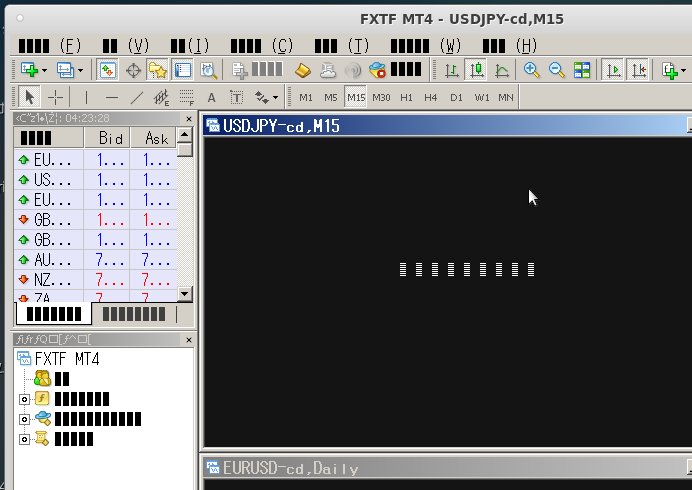Switch timeframe to MN
The height and width of the screenshot is (490, 692).
506,97
